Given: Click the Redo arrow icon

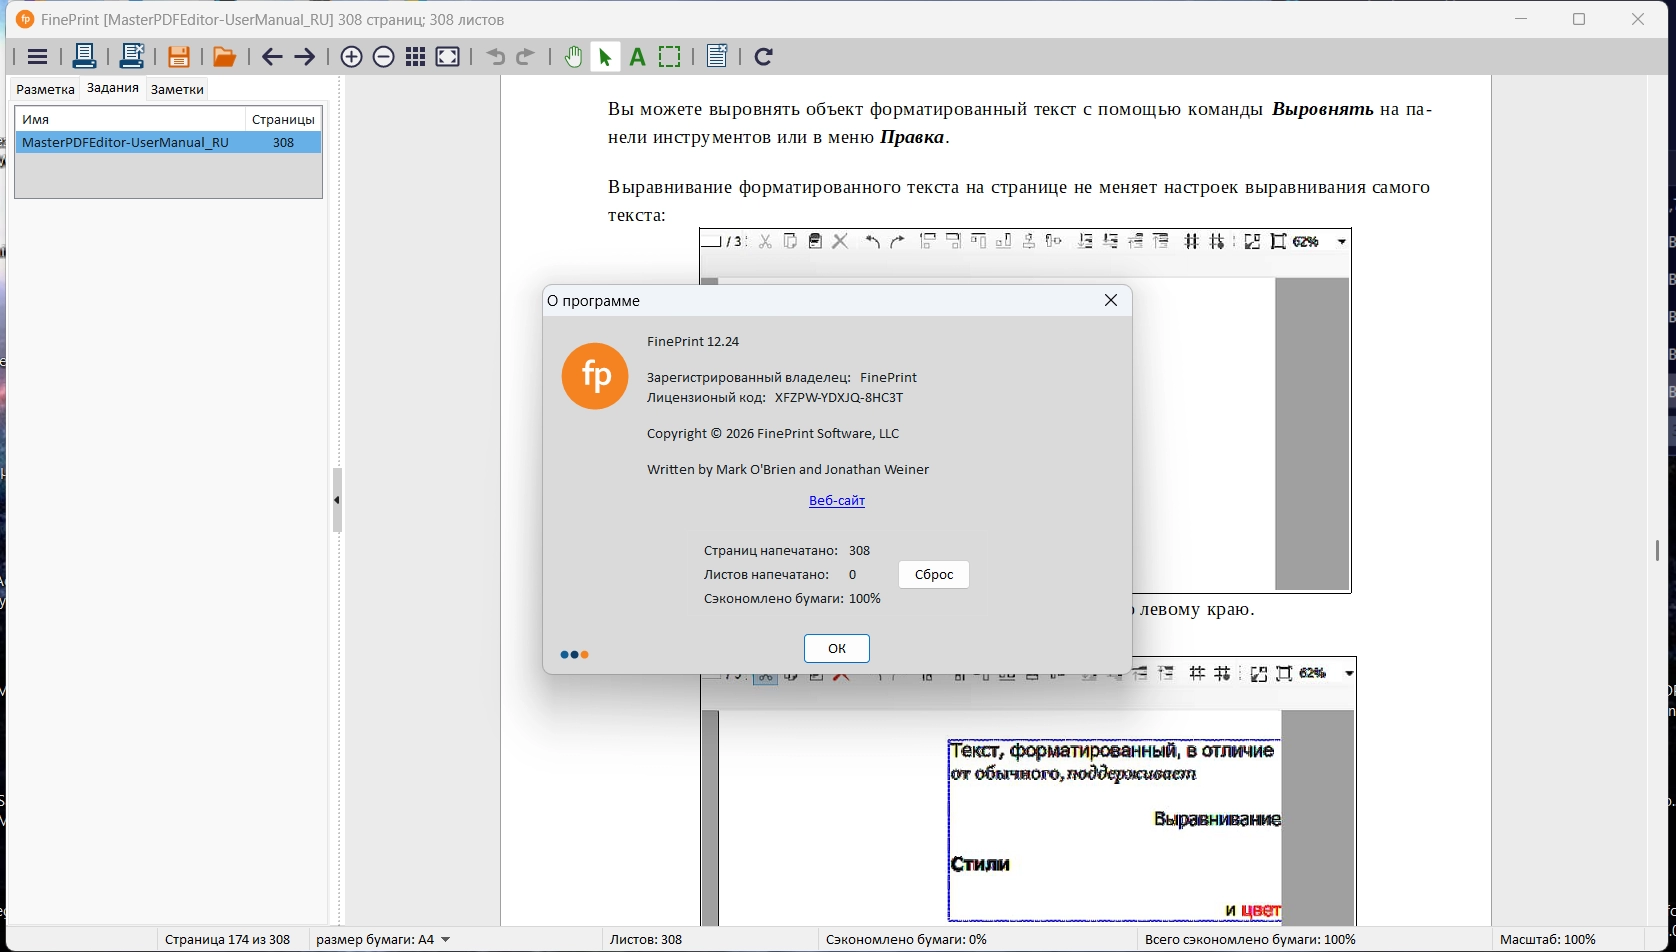Looking at the screenshot, I should pos(525,57).
